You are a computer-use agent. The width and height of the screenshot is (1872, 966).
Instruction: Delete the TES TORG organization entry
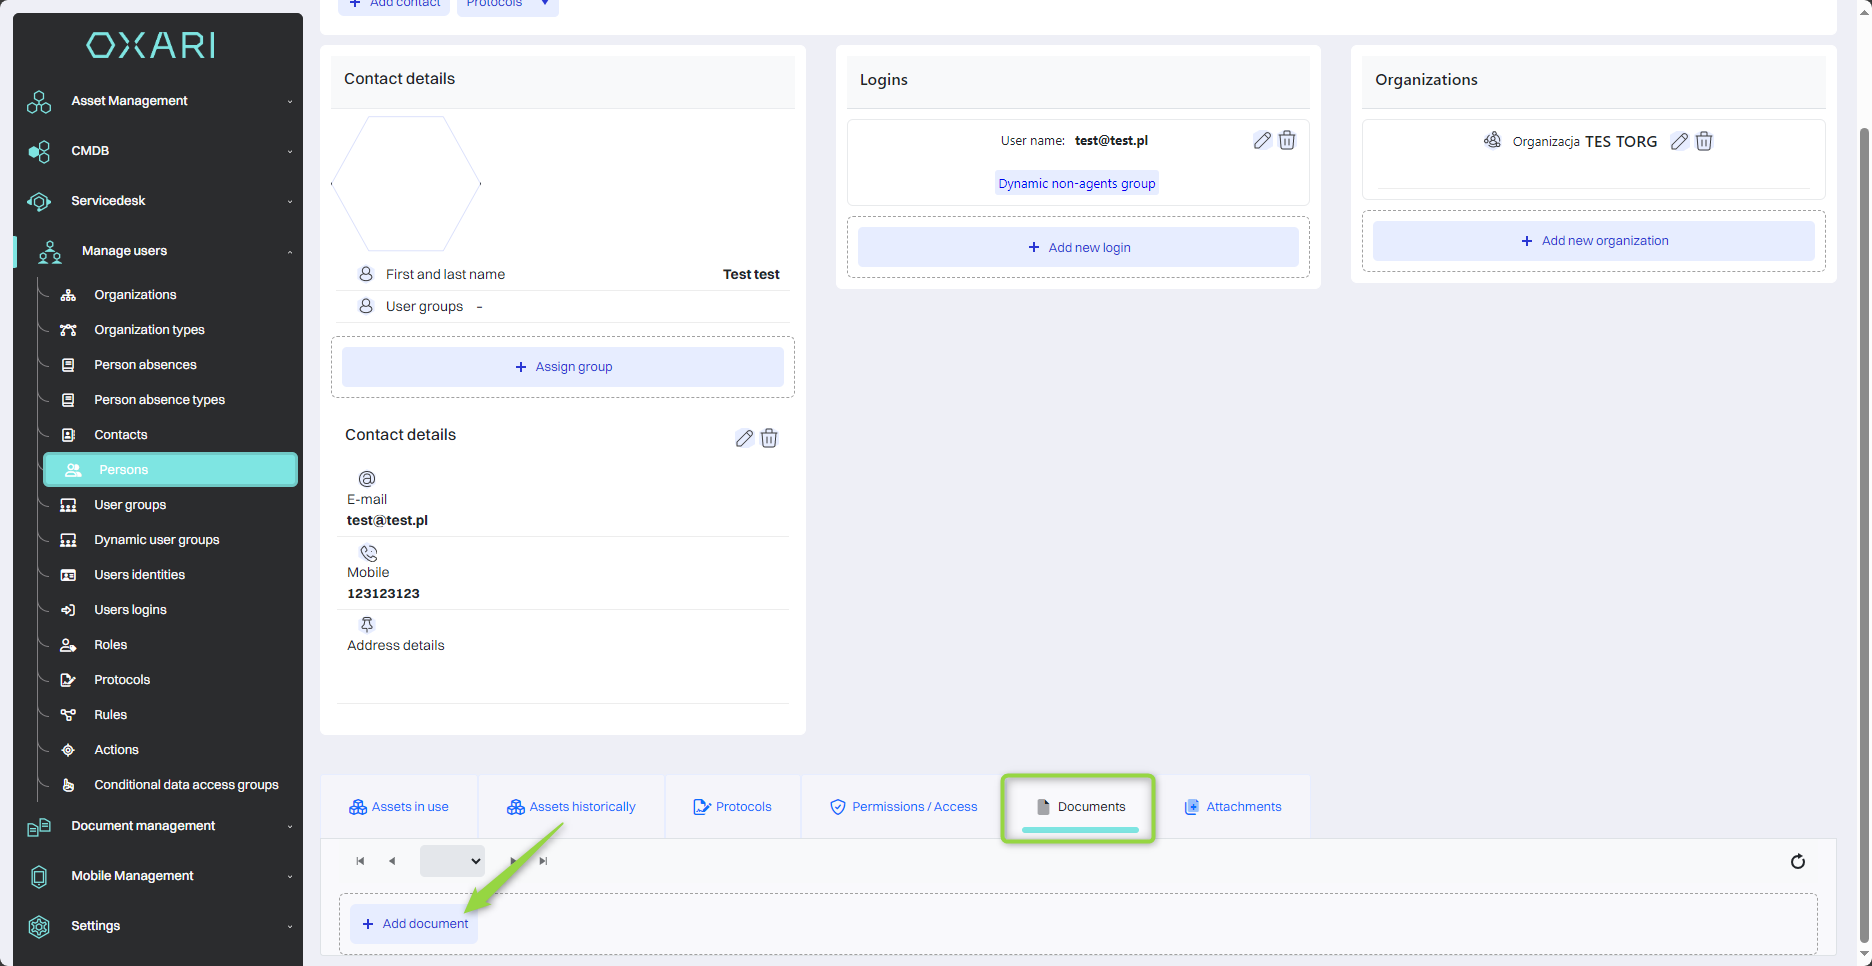[1704, 142]
